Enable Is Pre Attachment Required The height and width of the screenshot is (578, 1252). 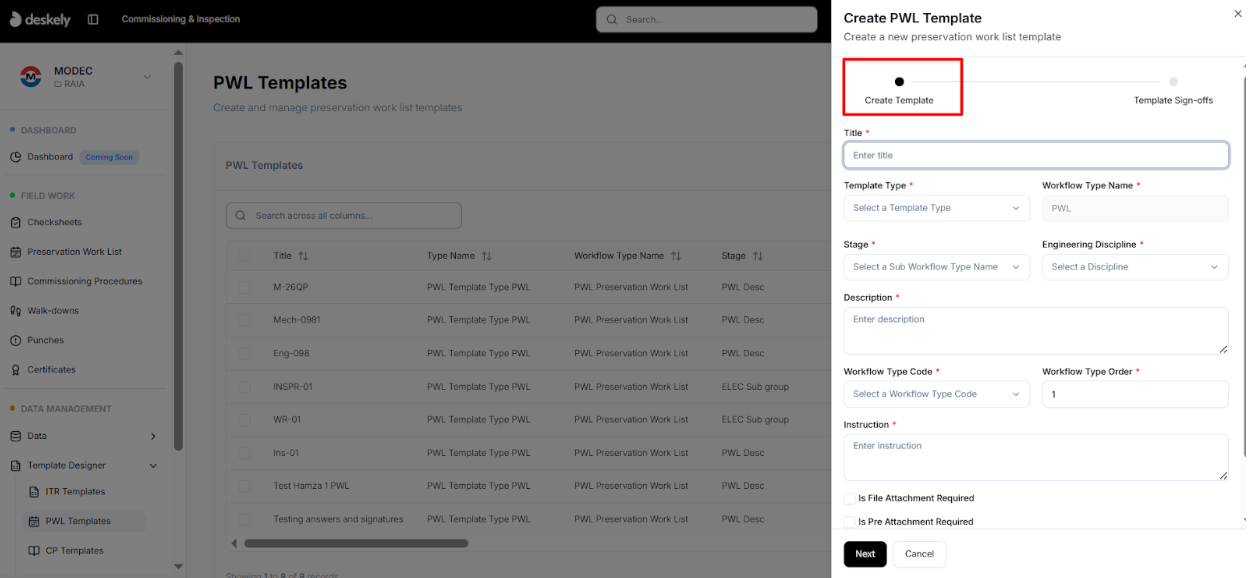coord(849,521)
